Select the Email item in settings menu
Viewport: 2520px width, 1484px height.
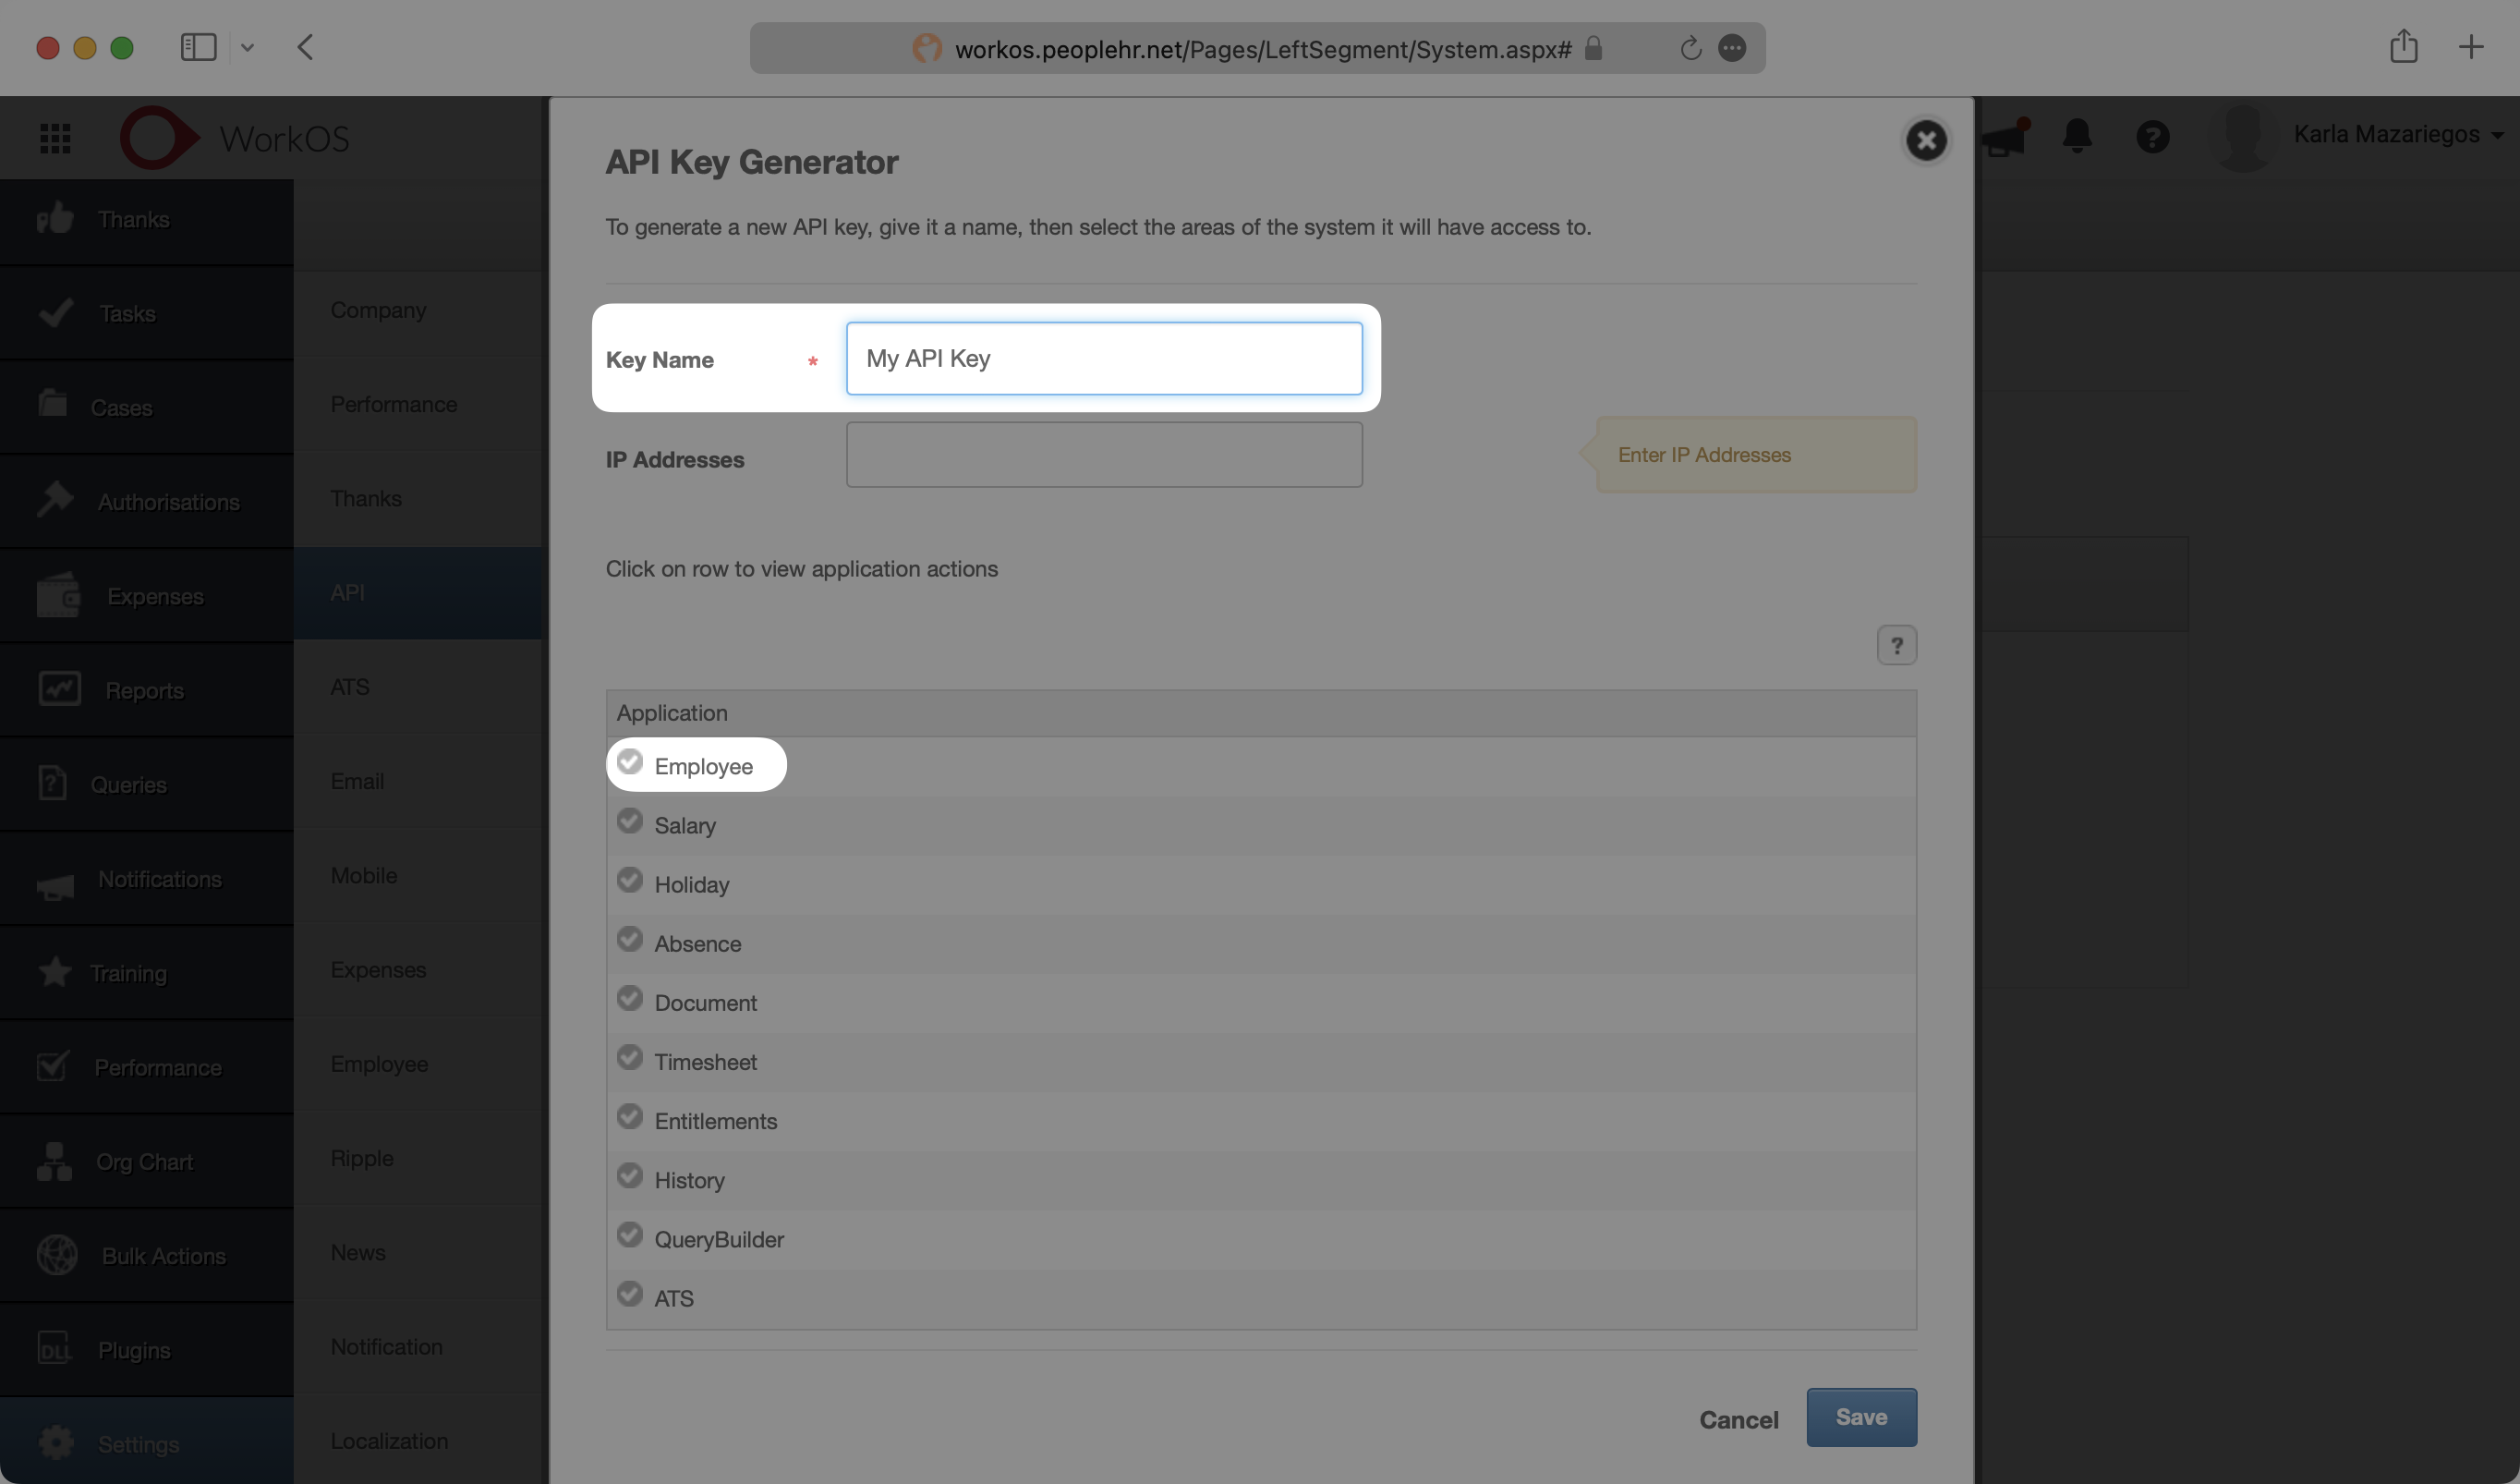(357, 781)
